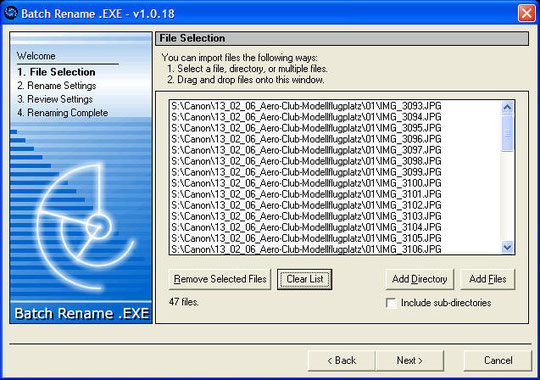Select Welcome step in sidebar
540x380 pixels.
pos(36,56)
